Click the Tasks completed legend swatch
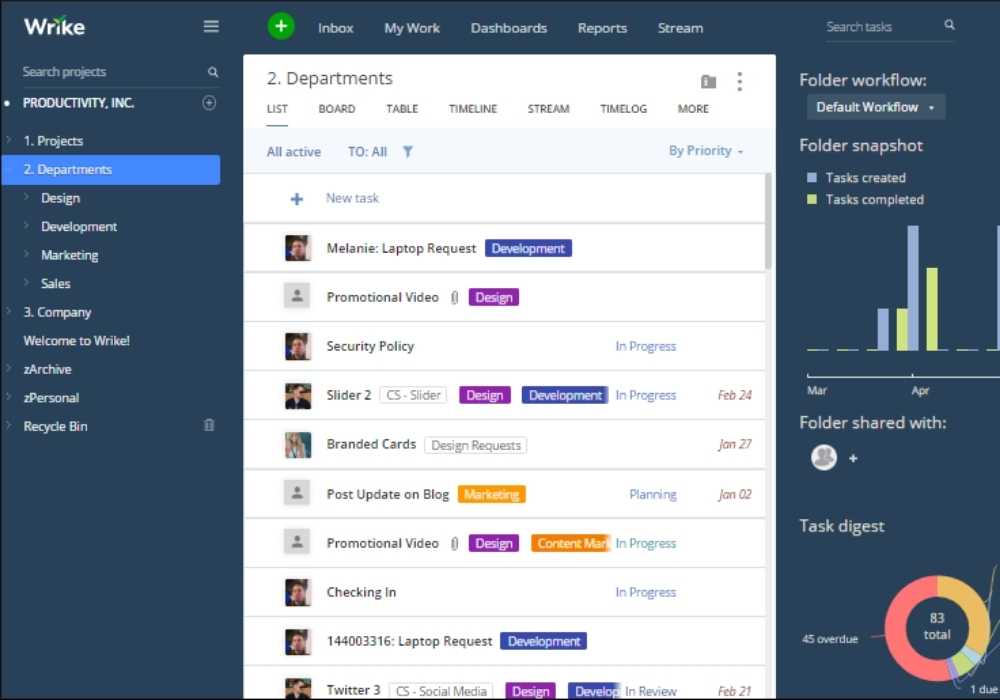Image resolution: width=1000 pixels, height=700 pixels. tap(812, 200)
